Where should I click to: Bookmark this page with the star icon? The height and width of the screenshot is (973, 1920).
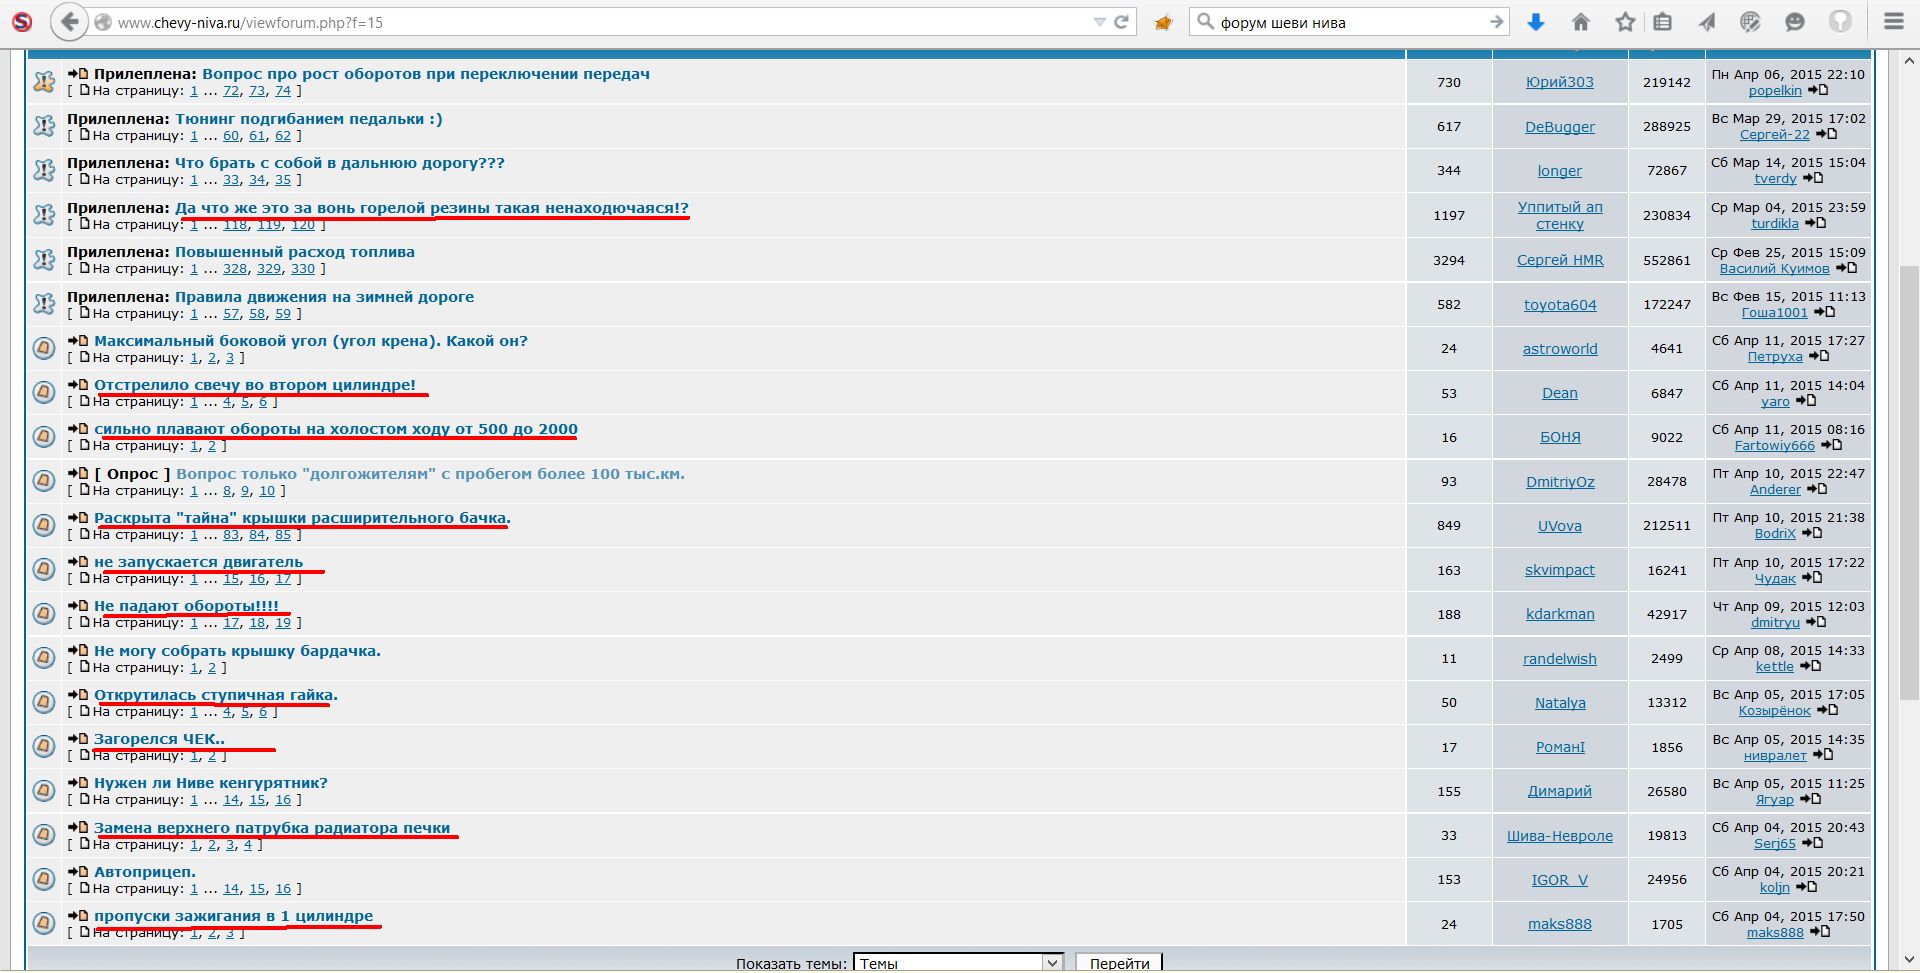click(1625, 22)
